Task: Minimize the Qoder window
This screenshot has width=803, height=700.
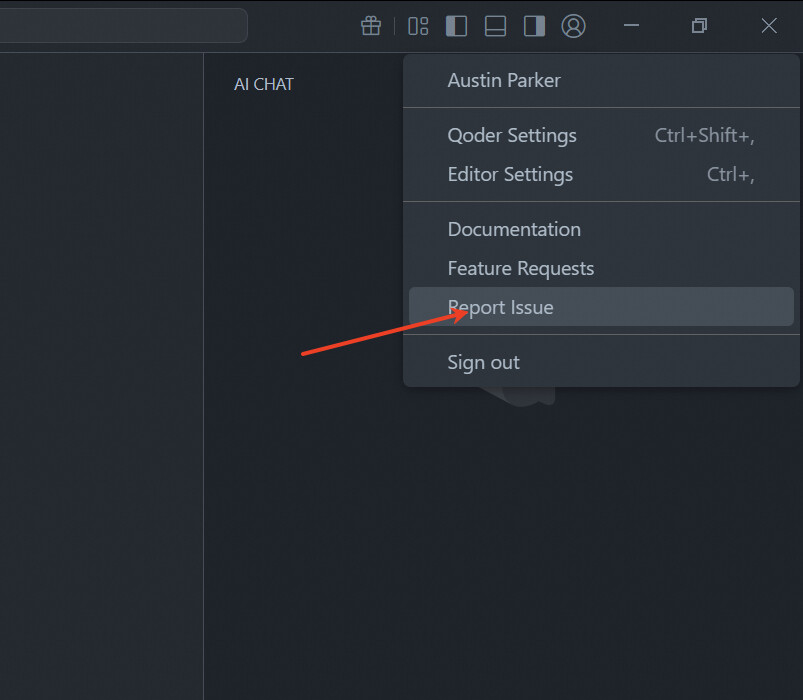Action: pos(631,26)
